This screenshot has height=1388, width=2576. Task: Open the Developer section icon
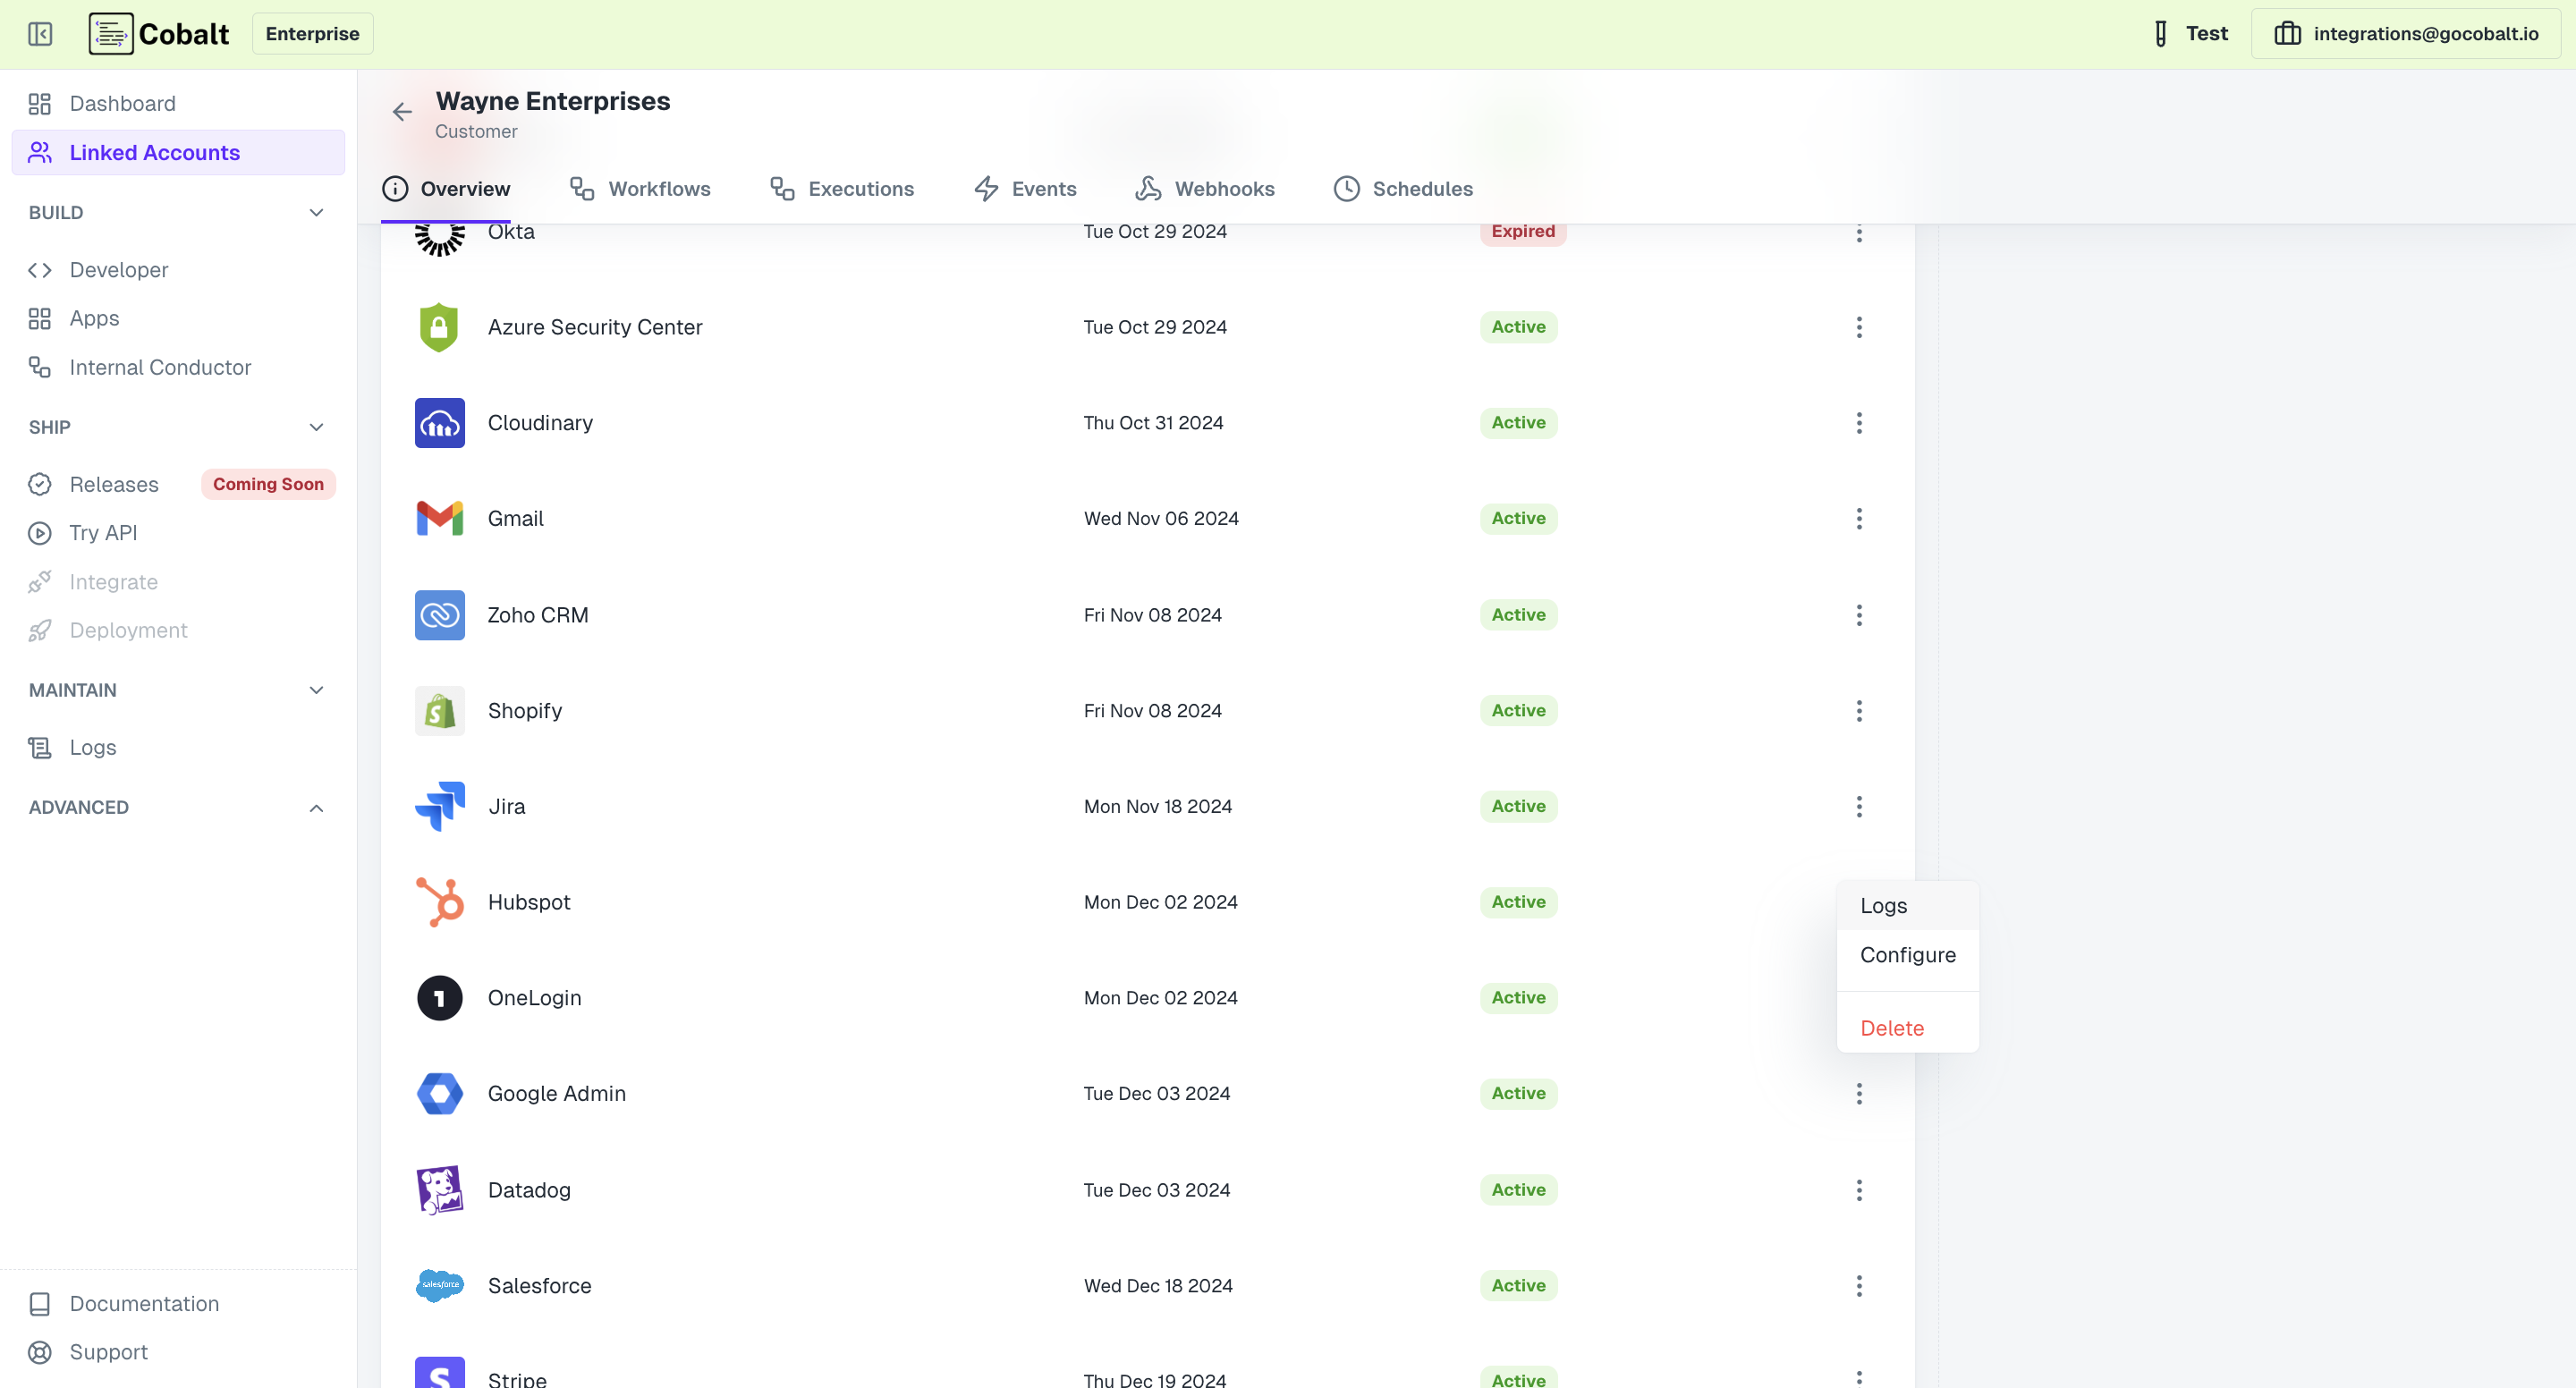(40, 270)
